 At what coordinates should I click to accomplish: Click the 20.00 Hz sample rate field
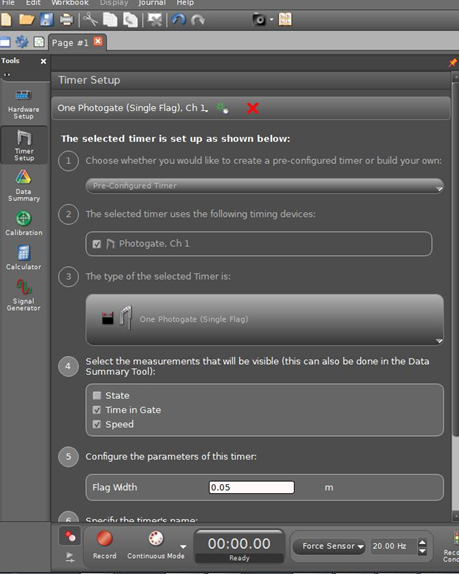point(393,546)
